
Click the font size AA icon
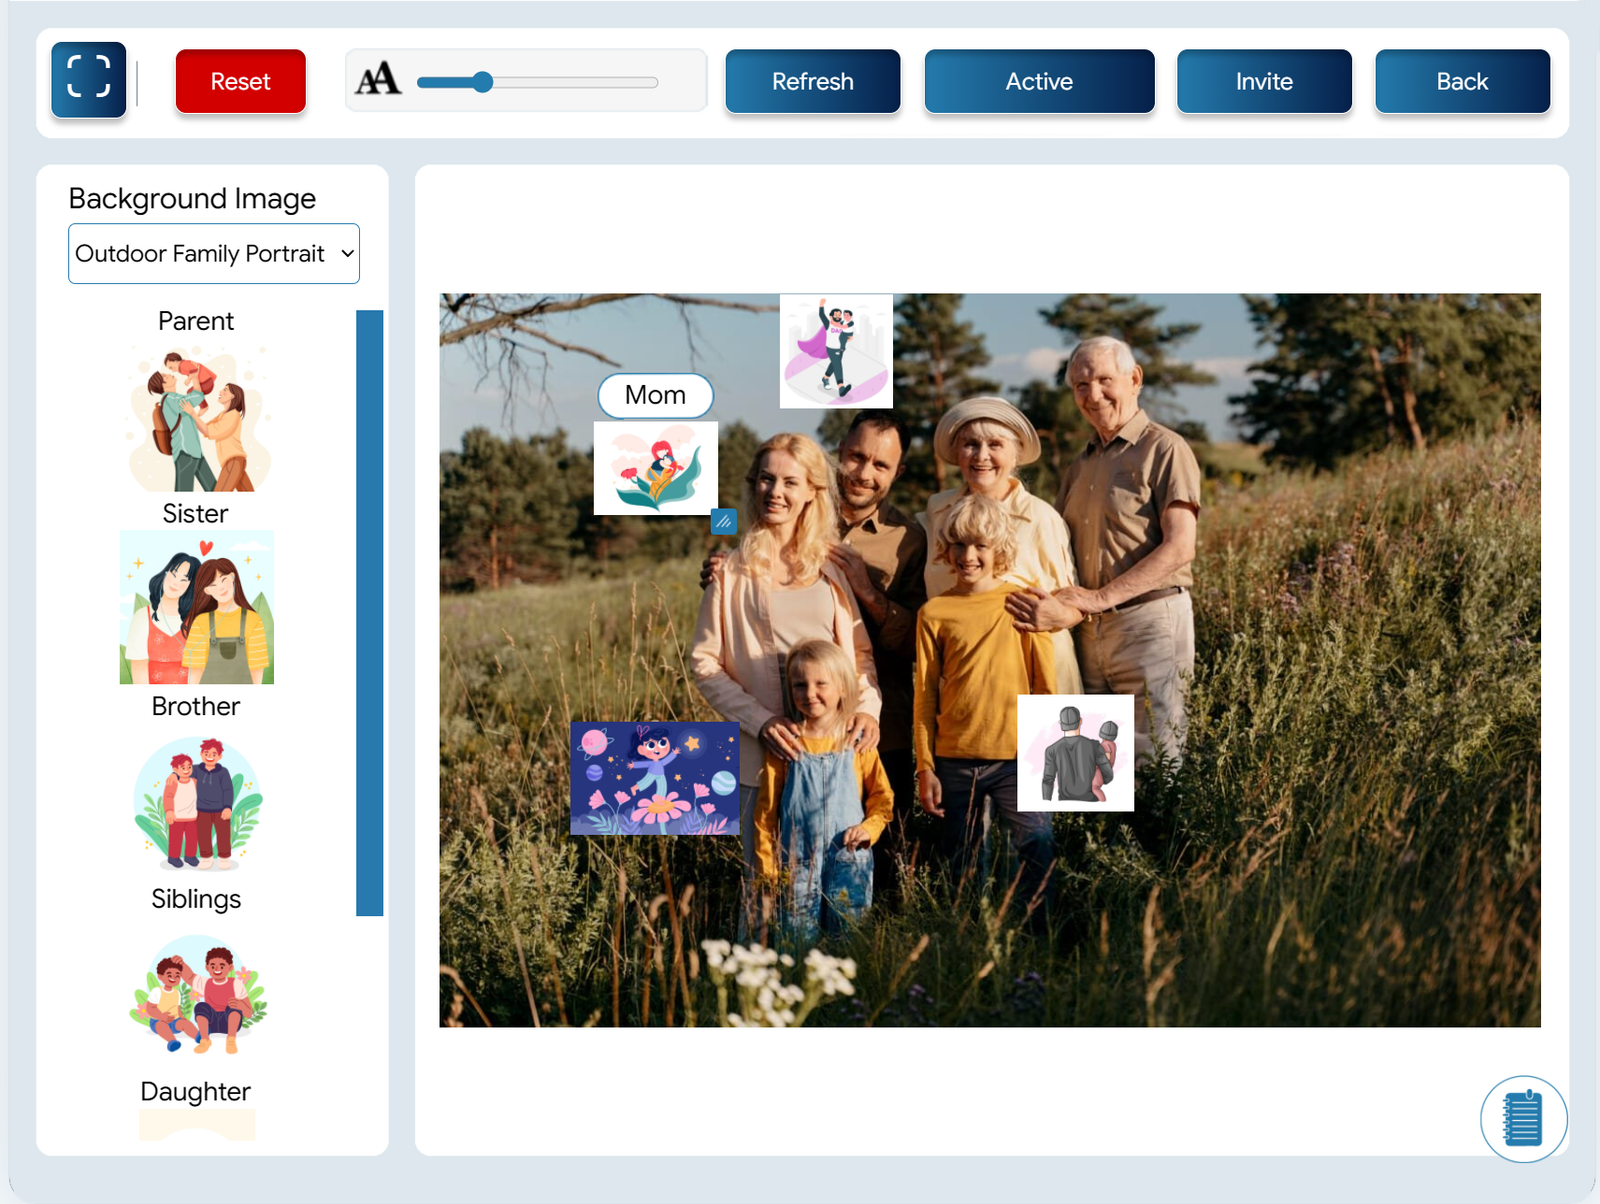(x=378, y=80)
